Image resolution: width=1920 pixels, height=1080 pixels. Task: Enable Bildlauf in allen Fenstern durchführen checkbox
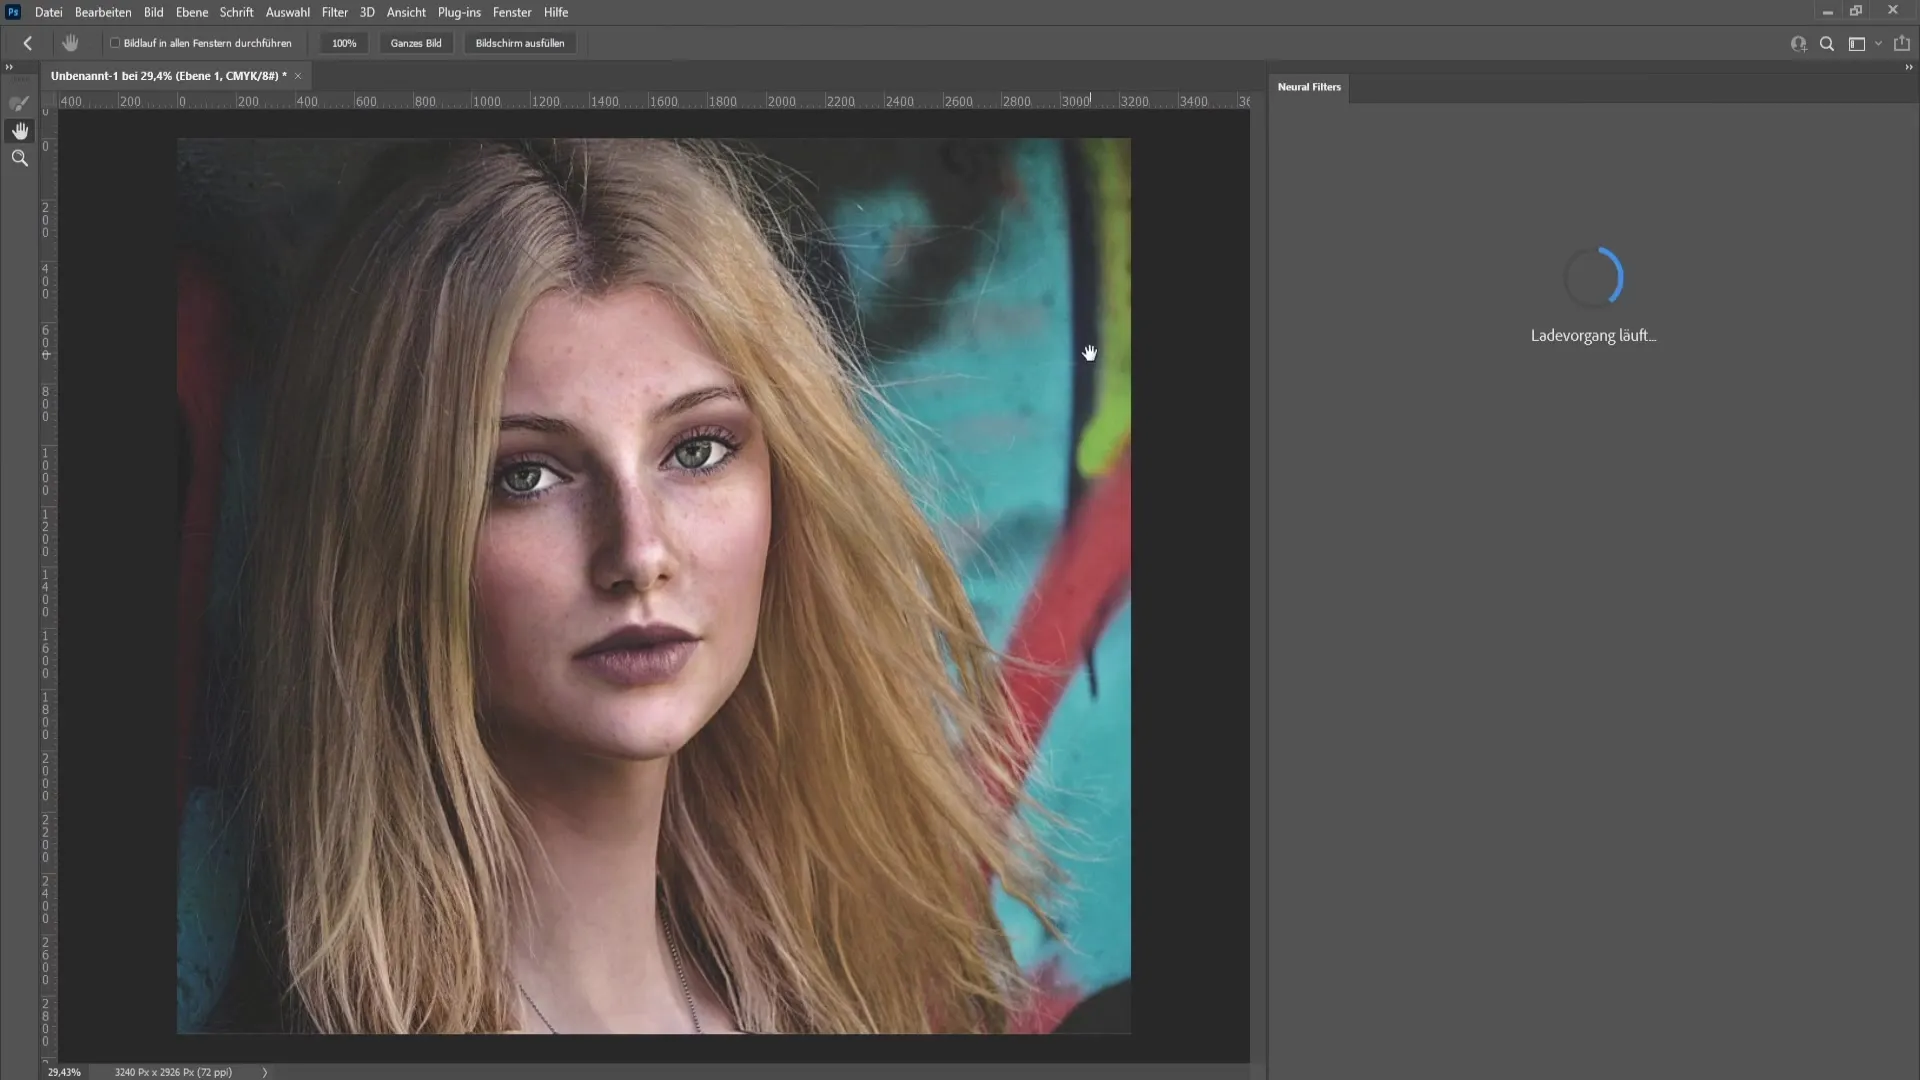[x=115, y=43]
